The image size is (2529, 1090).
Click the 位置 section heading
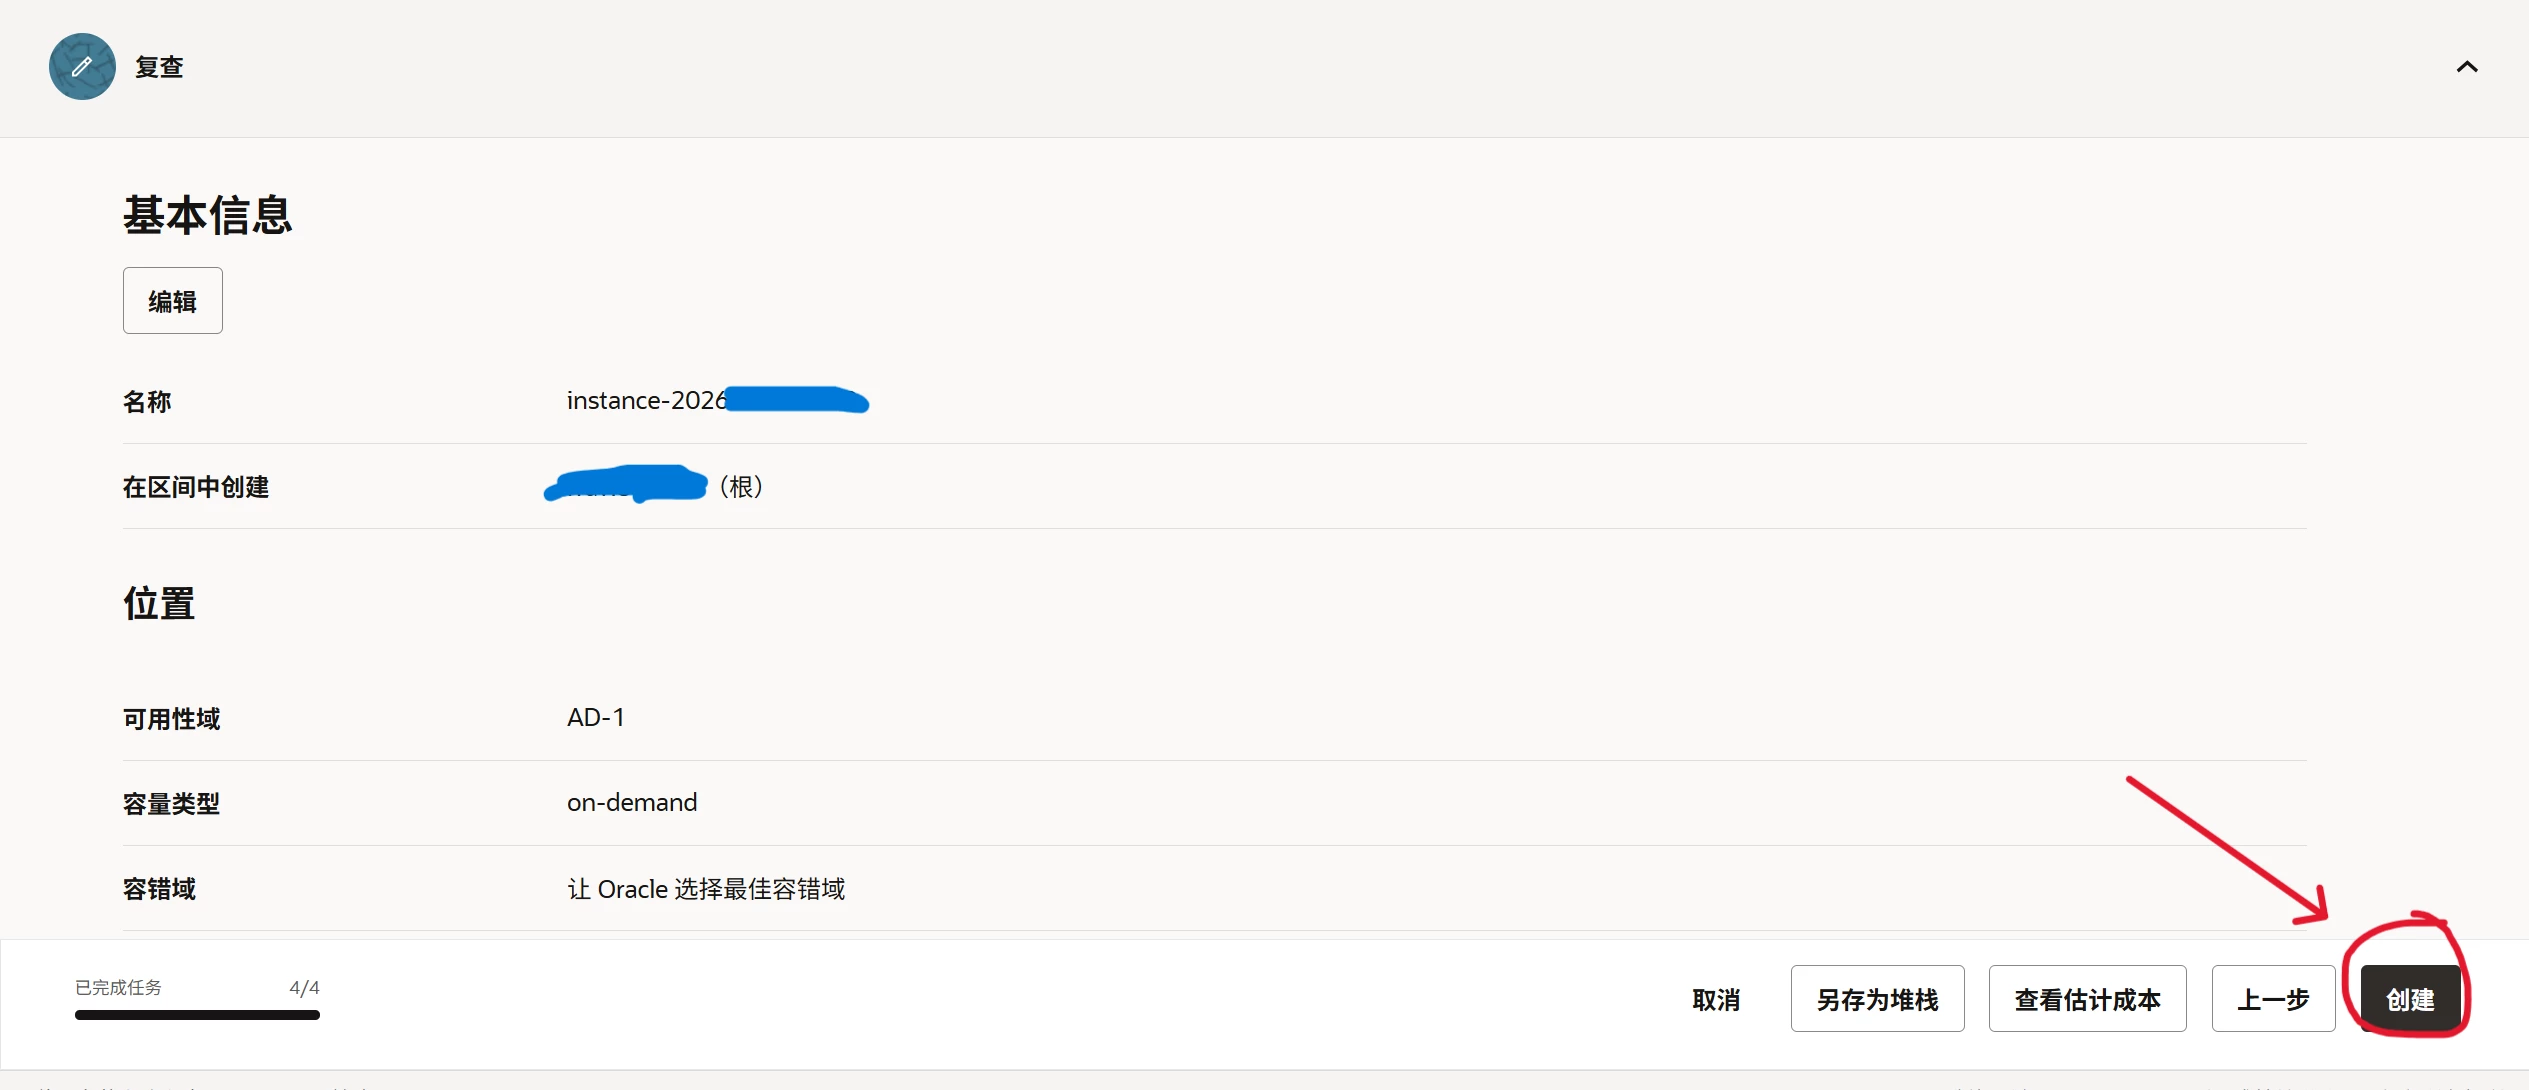pos(159,604)
